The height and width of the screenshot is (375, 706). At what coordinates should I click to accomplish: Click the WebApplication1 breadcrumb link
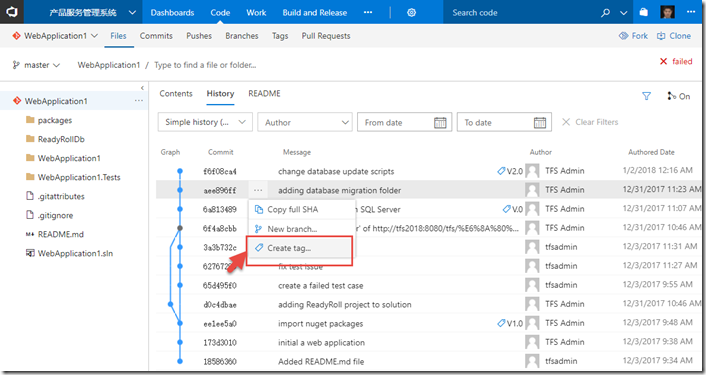[109, 65]
